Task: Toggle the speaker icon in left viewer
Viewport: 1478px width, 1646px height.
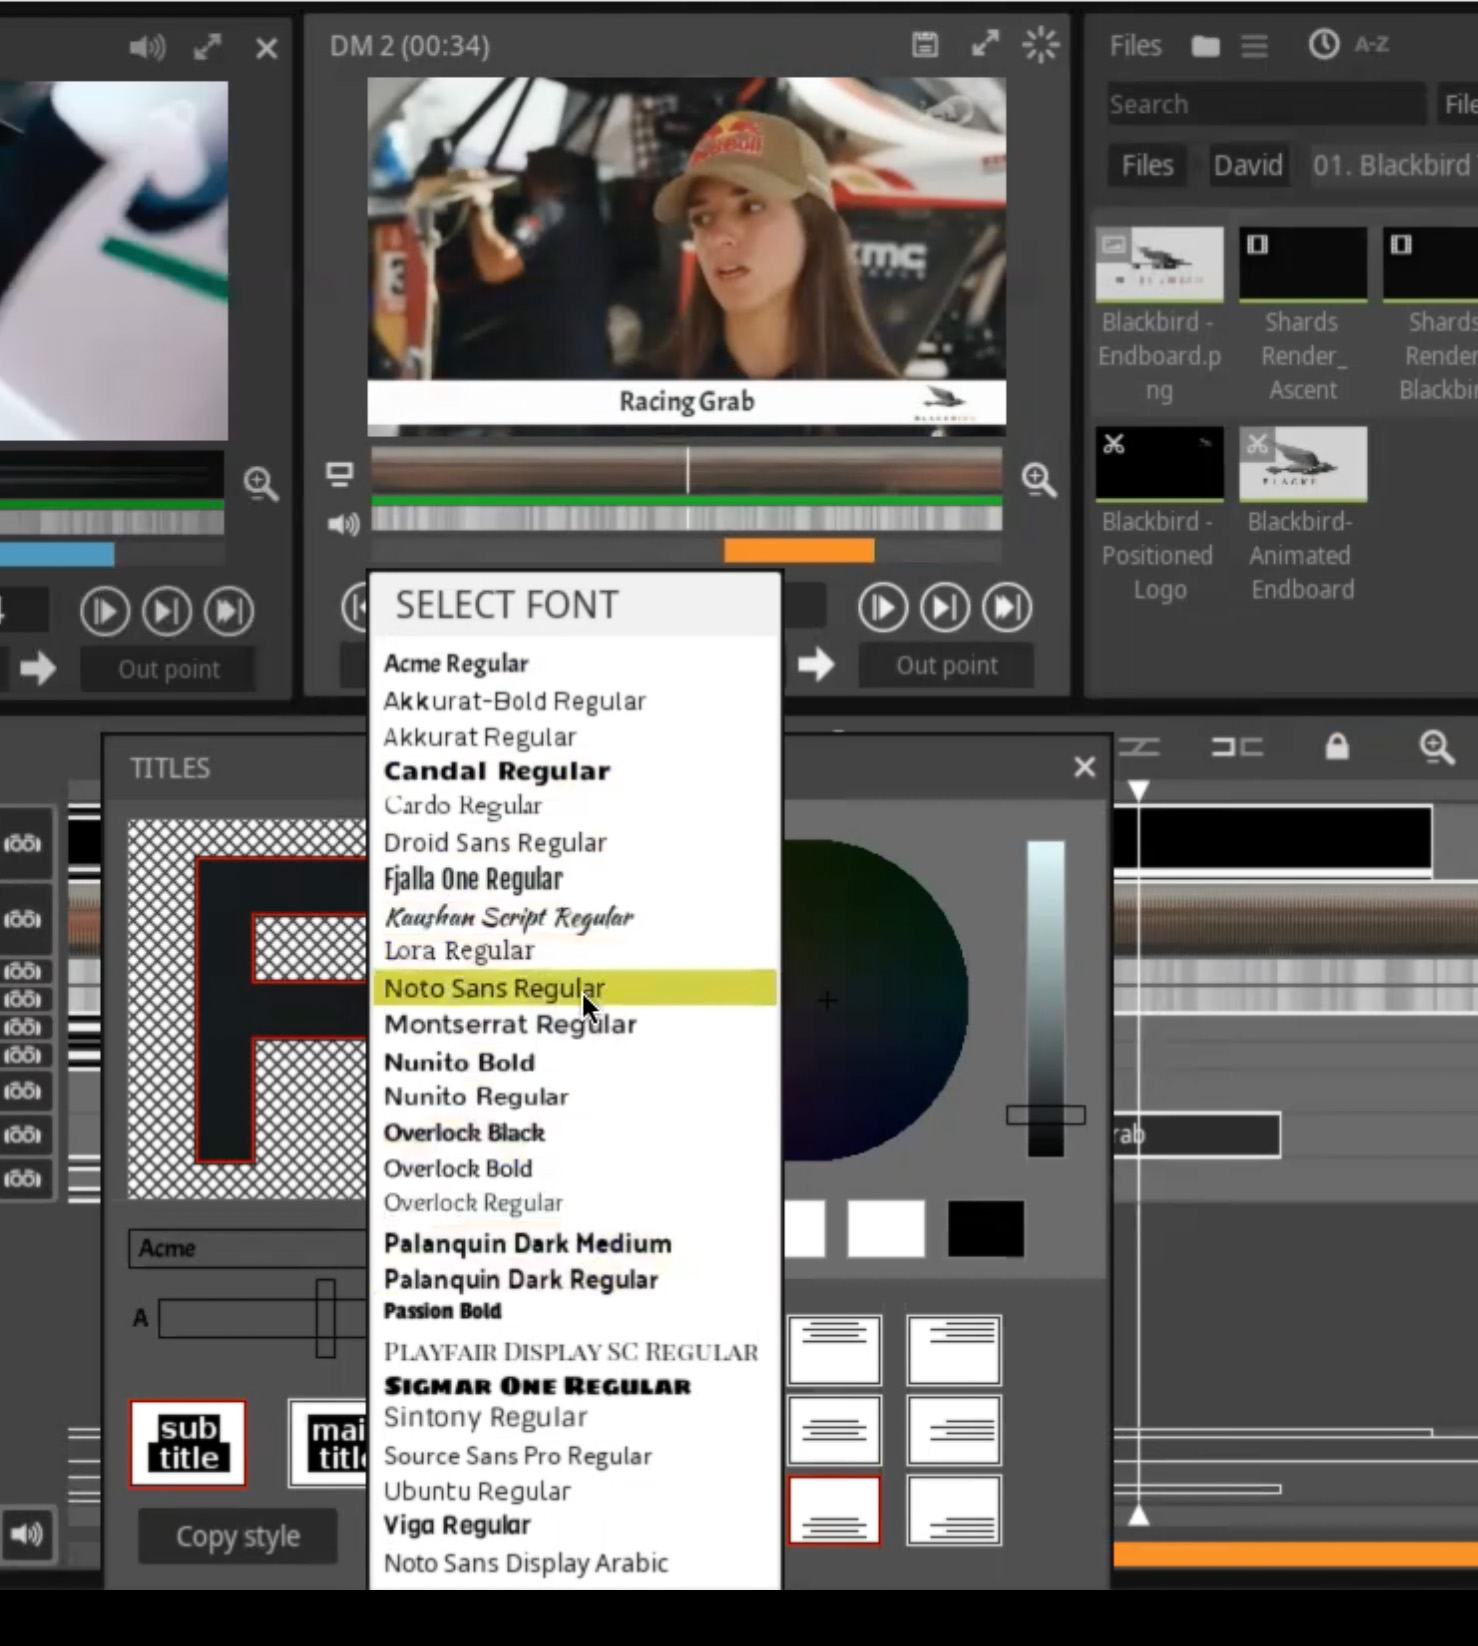Action: coord(146,47)
